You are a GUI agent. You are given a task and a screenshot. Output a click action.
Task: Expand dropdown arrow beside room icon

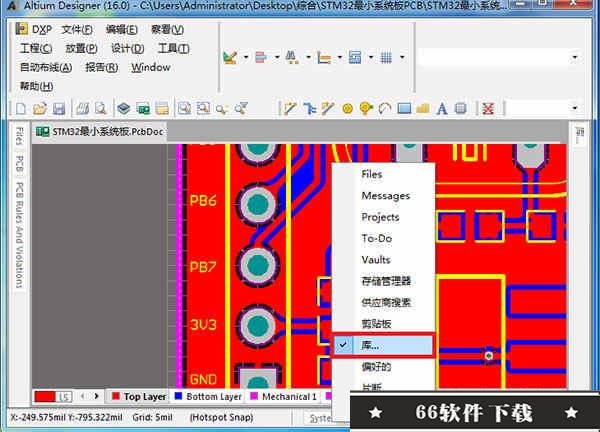pos(371,58)
